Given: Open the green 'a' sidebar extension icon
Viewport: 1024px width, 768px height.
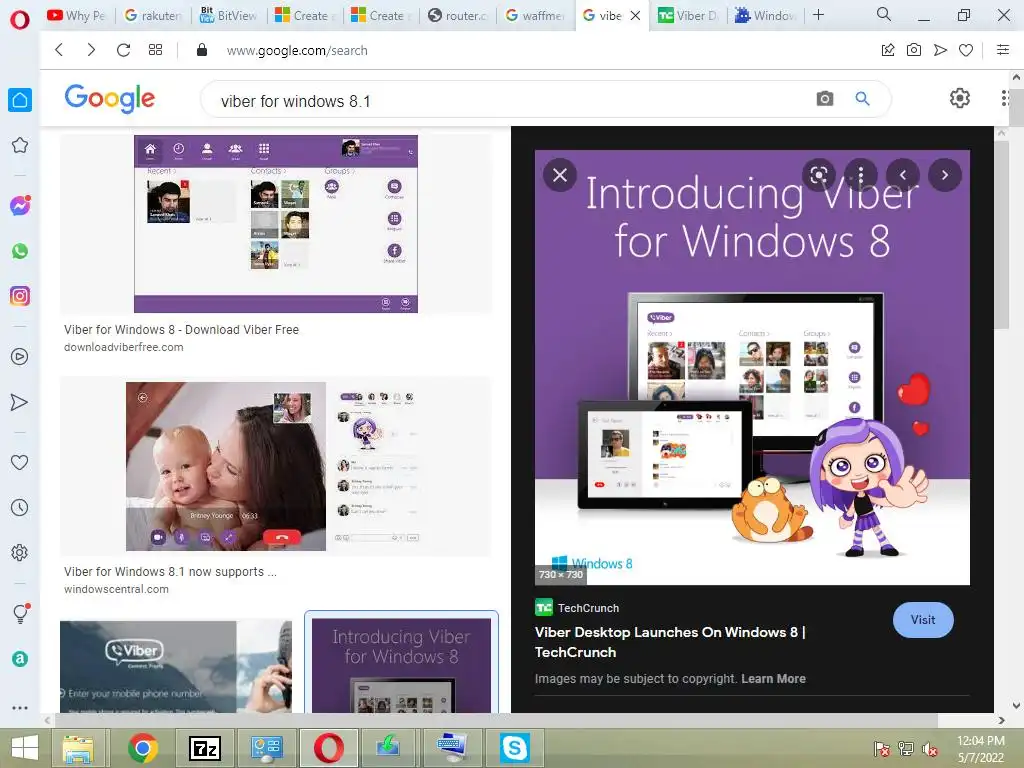Looking at the screenshot, I should point(20,659).
